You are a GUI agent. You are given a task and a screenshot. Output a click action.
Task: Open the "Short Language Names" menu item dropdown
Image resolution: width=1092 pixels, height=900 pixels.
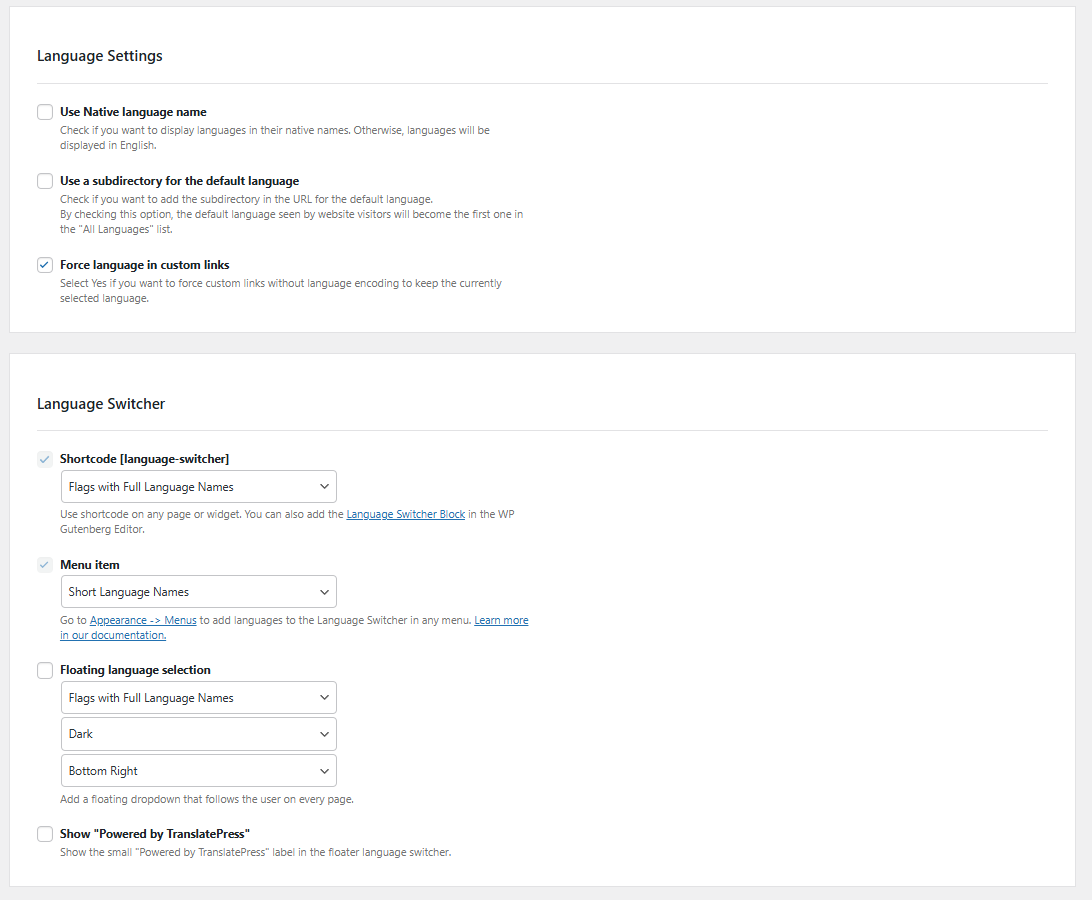[x=198, y=591]
